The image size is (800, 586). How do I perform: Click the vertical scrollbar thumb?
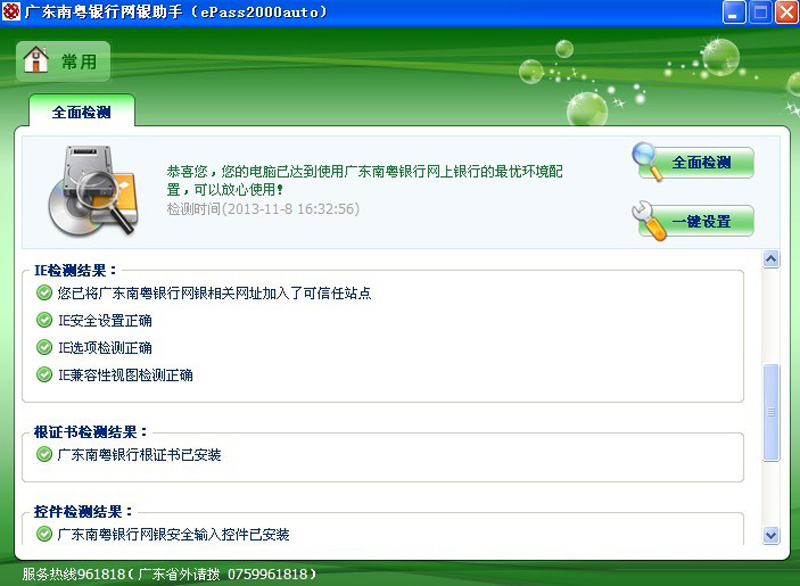click(771, 413)
